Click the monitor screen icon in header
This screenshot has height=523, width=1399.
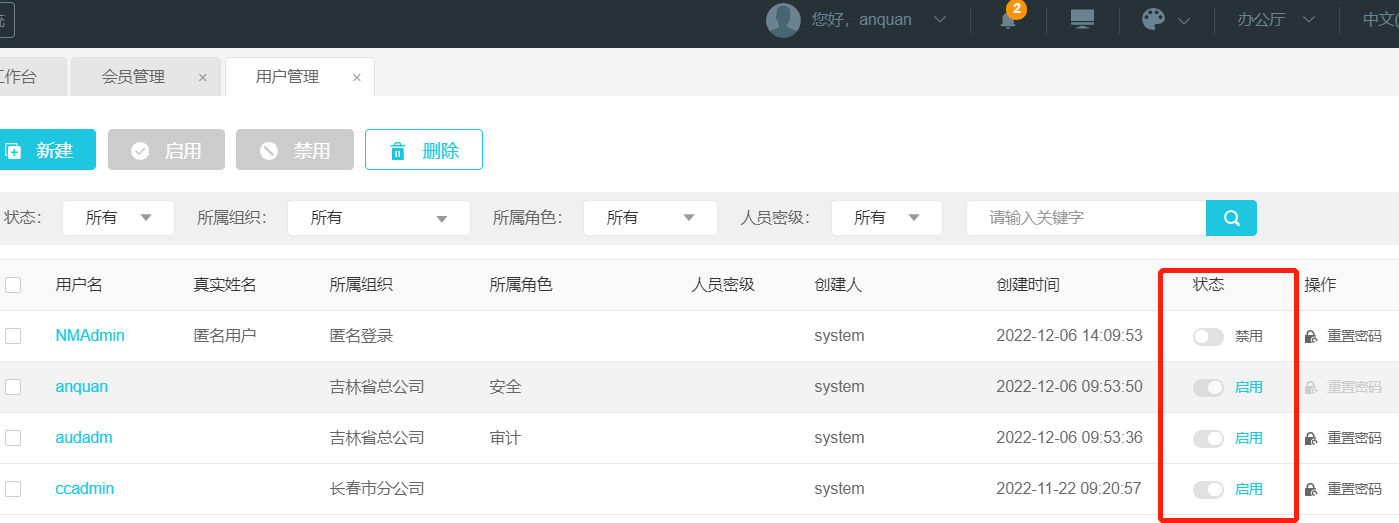pos(1082,20)
